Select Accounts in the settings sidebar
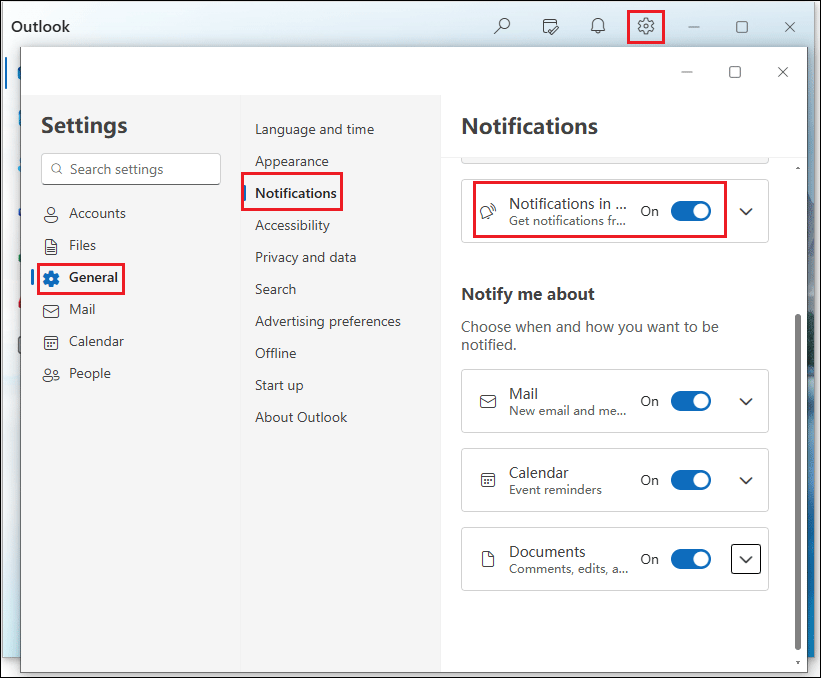Image resolution: width=821 pixels, height=678 pixels. coord(97,213)
